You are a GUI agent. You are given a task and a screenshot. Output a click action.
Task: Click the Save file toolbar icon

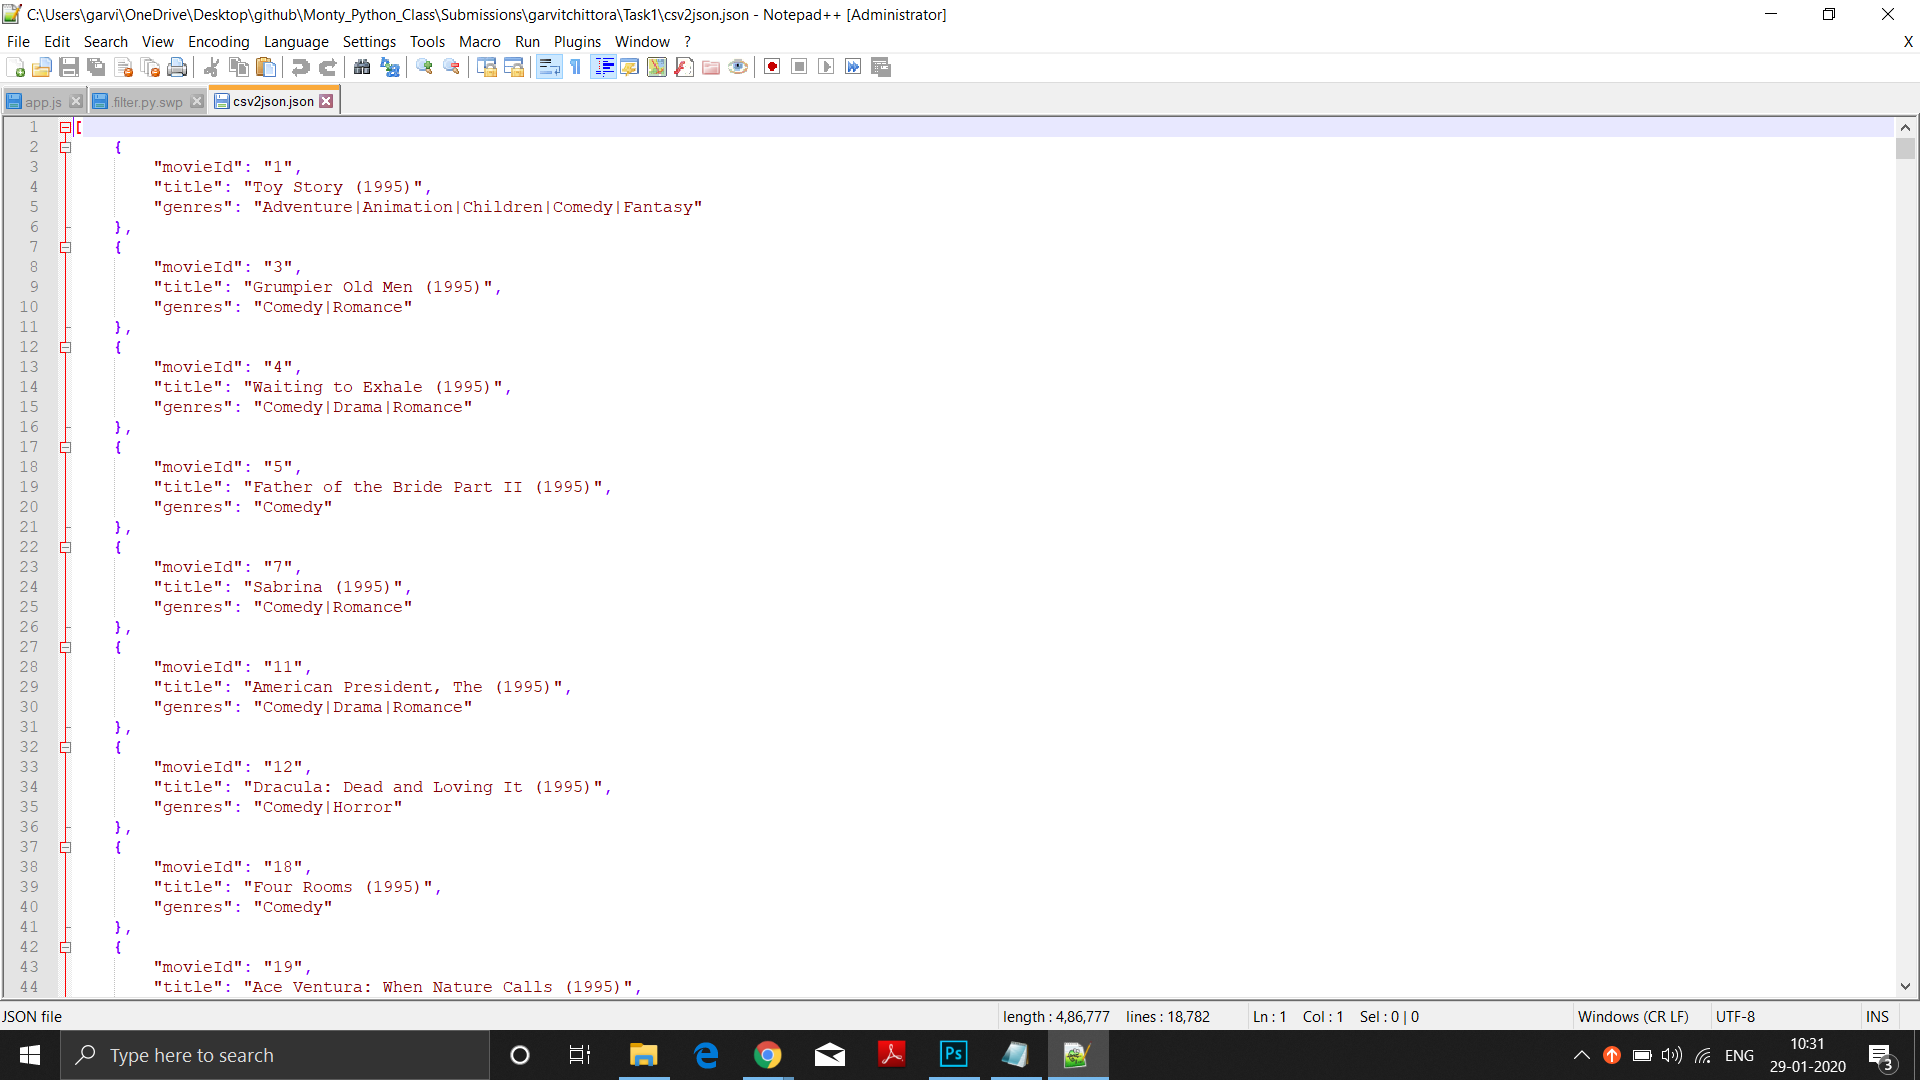click(x=69, y=67)
